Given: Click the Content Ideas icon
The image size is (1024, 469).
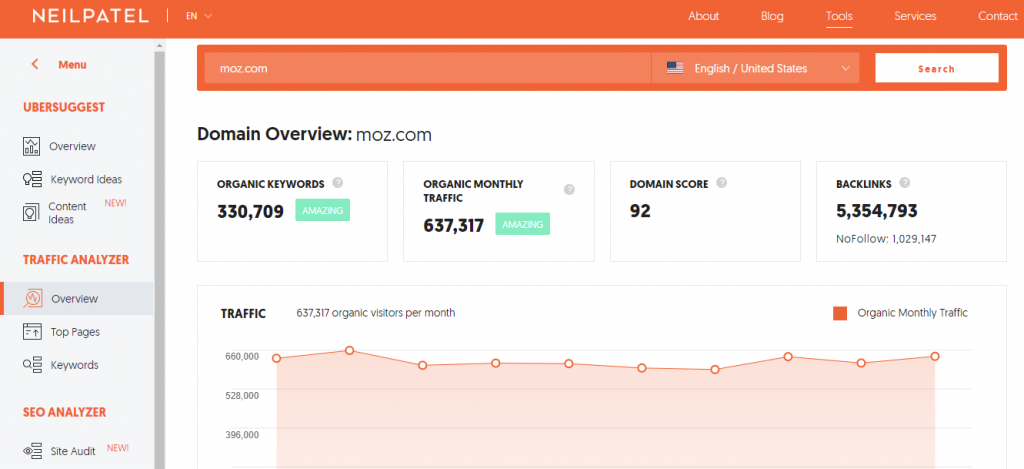Looking at the screenshot, I should [x=31, y=212].
